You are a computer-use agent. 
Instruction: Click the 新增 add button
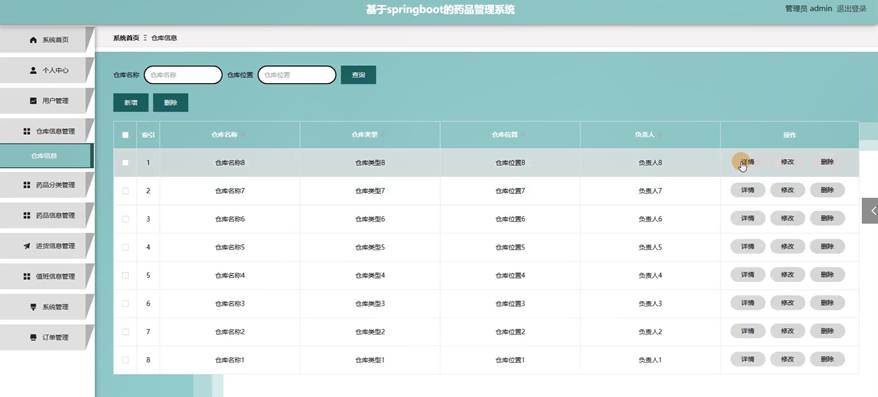click(x=130, y=103)
